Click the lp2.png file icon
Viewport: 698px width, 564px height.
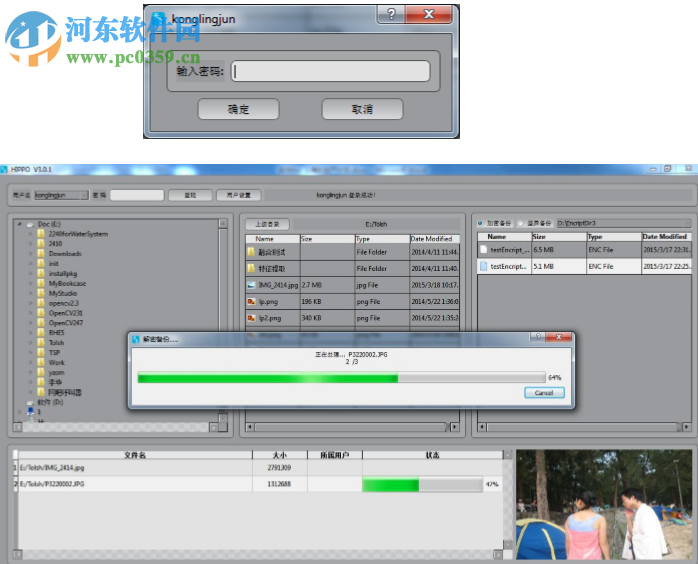click(251, 318)
